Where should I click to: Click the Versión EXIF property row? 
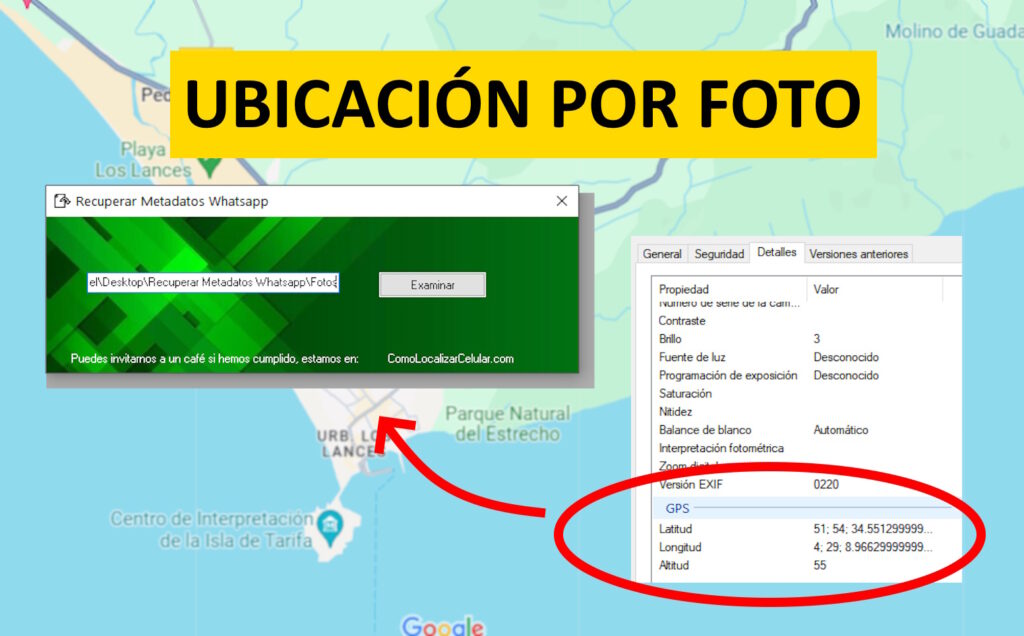[x=690, y=484]
